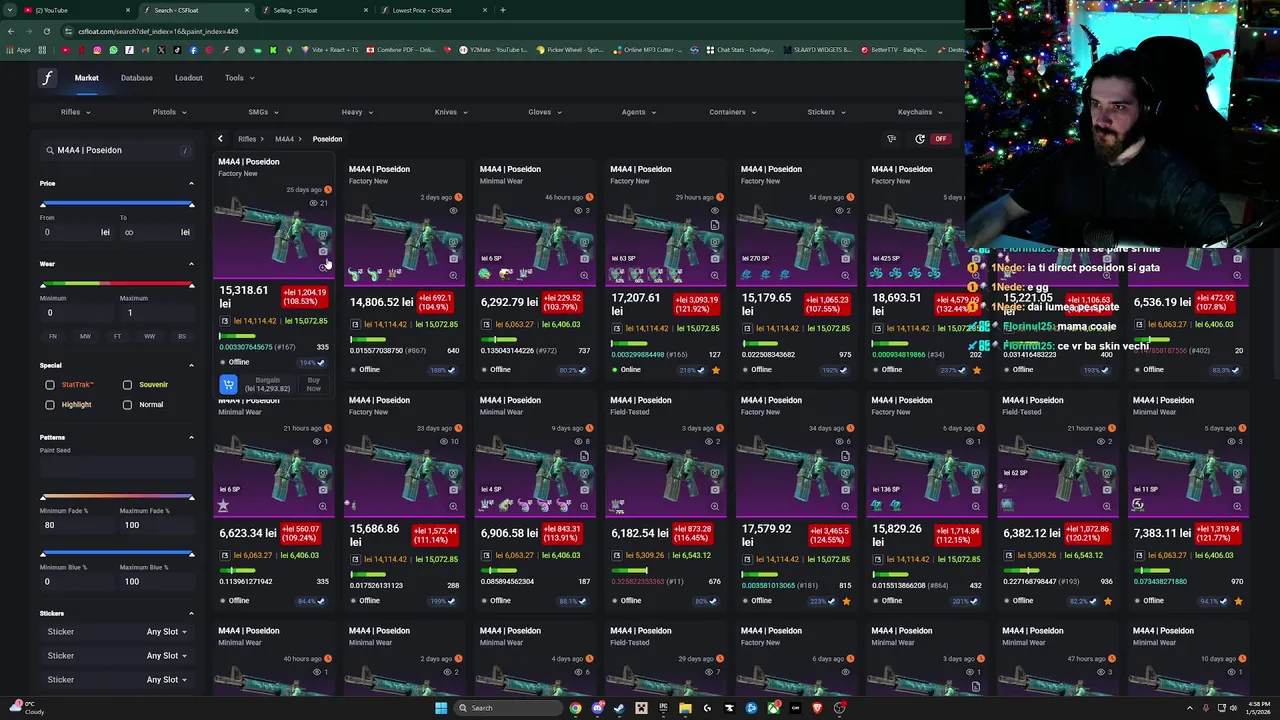
Task: Go back using the breadcrumb arrow
Action: tap(220, 139)
